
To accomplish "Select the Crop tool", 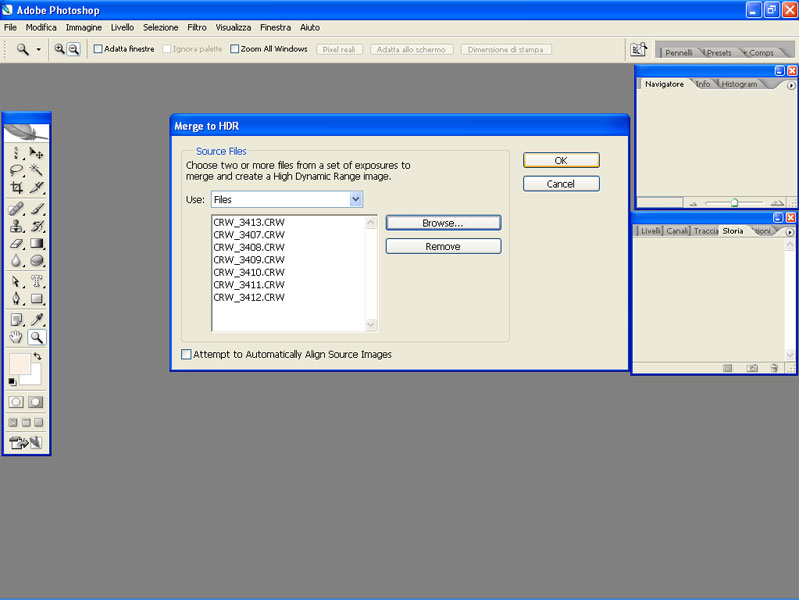I will [16, 187].
